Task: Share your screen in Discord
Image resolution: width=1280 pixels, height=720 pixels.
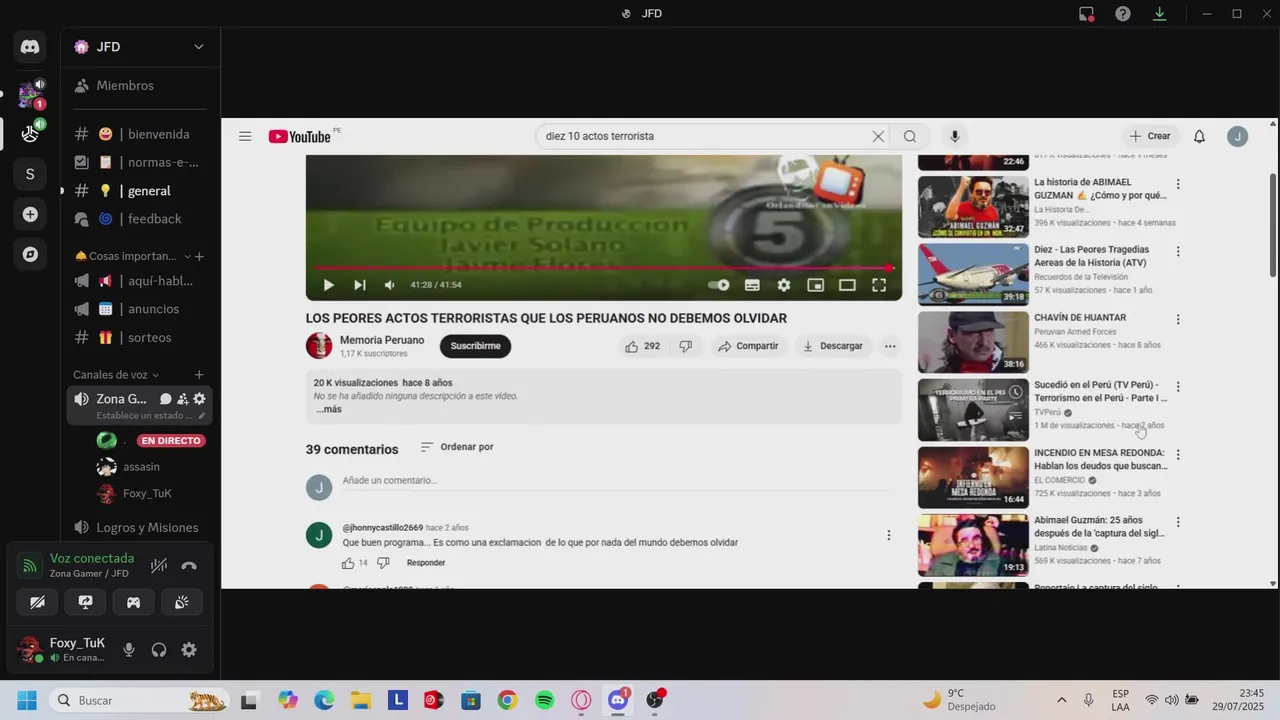Action: click(x=85, y=602)
